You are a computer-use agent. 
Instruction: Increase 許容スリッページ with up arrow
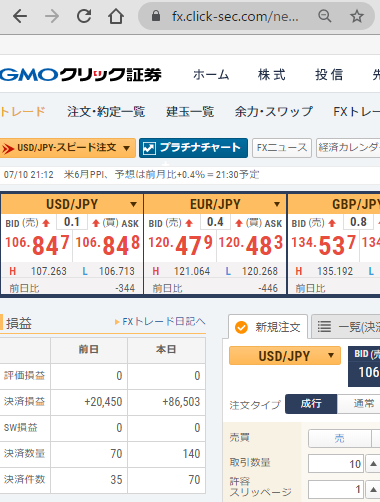(373, 489)
